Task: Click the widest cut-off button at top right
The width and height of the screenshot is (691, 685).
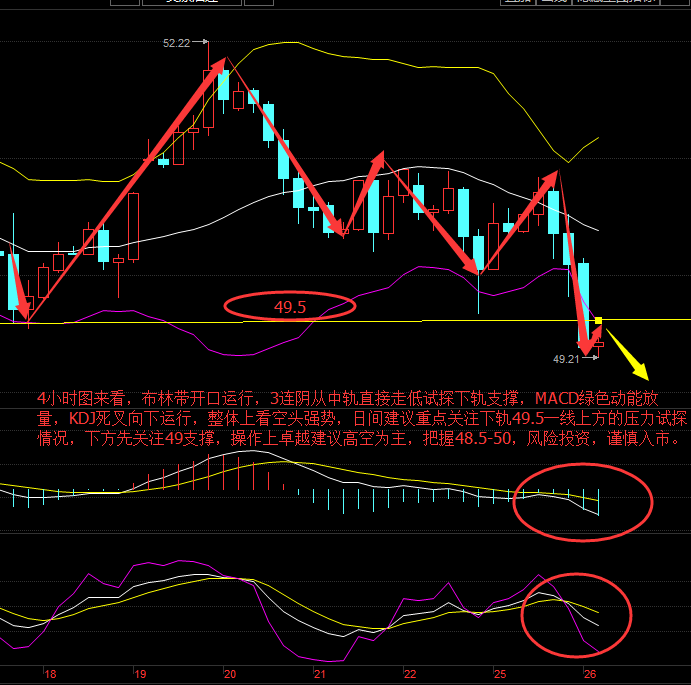Action: 615,3
